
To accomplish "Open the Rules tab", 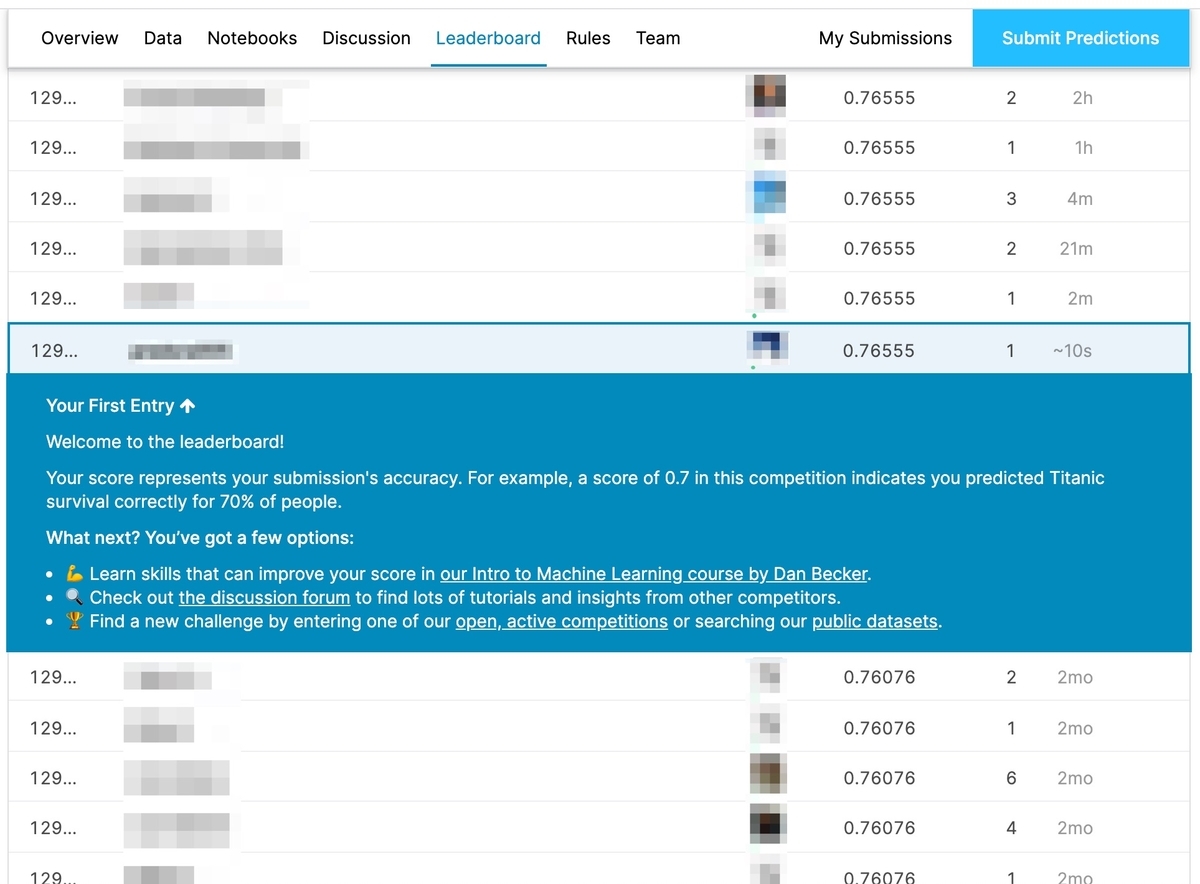I will (588, 38).
